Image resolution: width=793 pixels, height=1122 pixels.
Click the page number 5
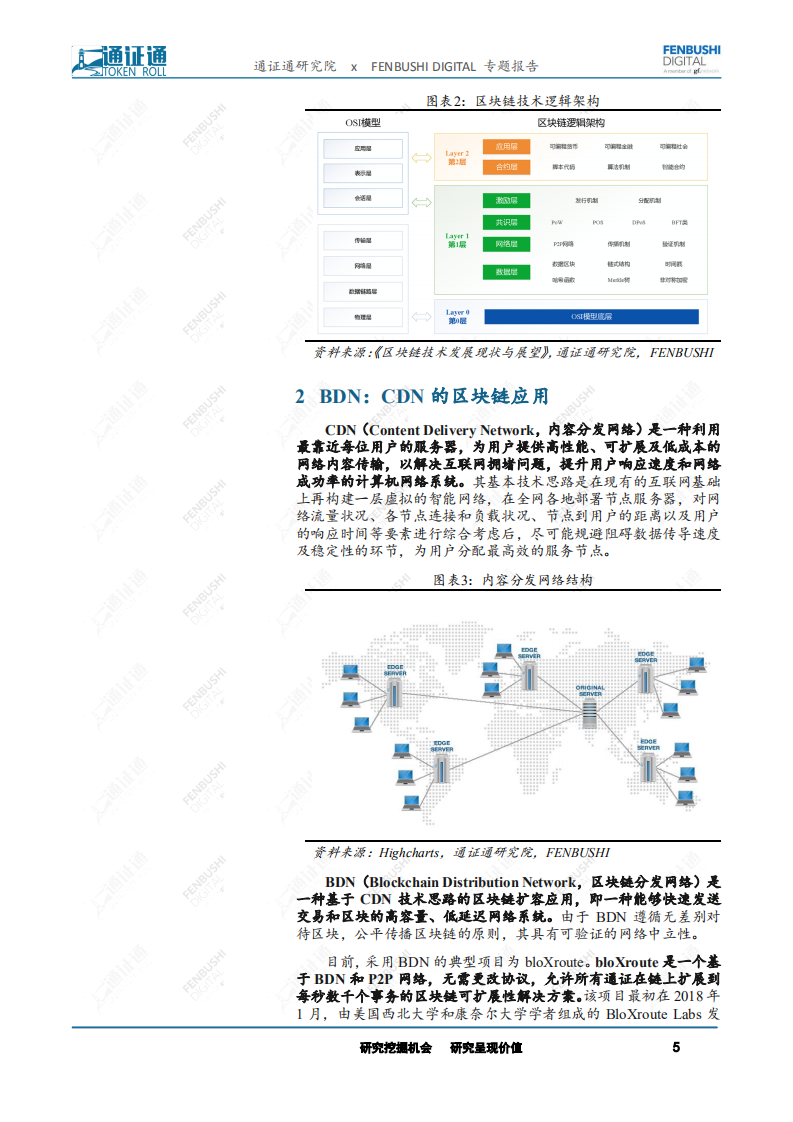pyautogui.click(x=676, y=1047)
